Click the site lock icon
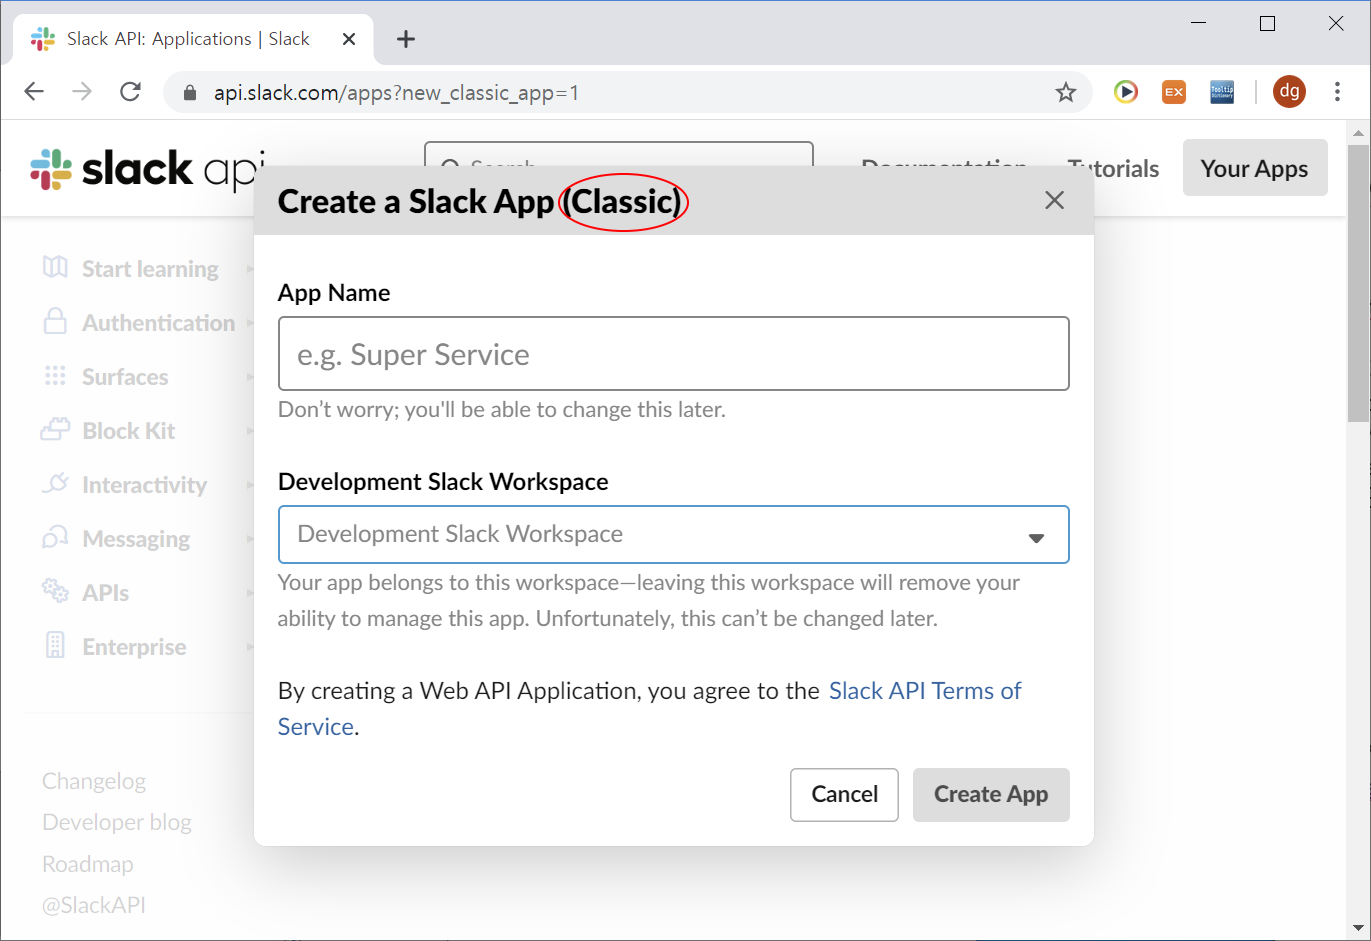Screen dimensions: 1371x941 click(x=190, y=93)
